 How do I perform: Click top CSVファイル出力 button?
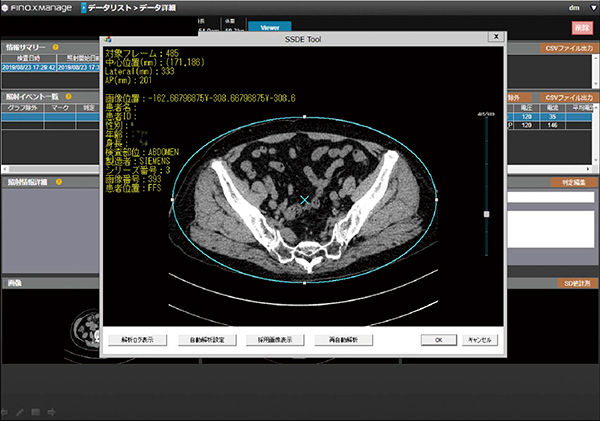pyautogui.click(x=568, y=48)
